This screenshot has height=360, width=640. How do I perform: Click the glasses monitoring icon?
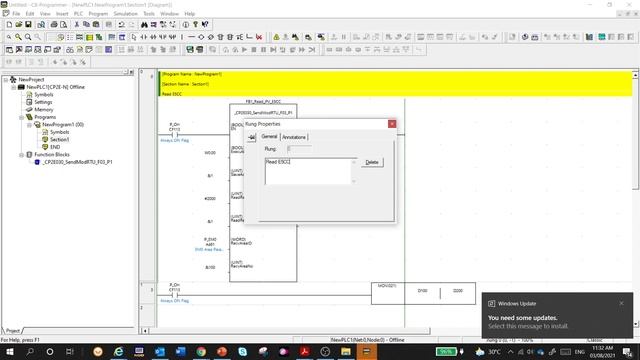(x=70, y=50)
